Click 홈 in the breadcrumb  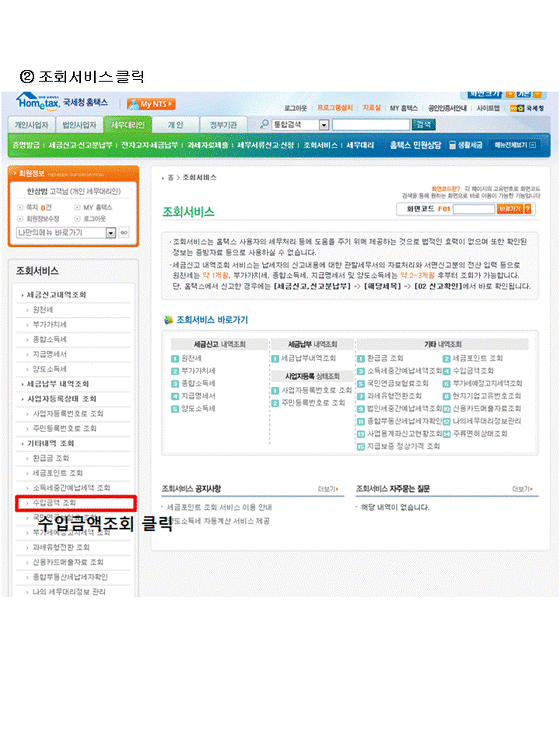[x=170, y=177]
